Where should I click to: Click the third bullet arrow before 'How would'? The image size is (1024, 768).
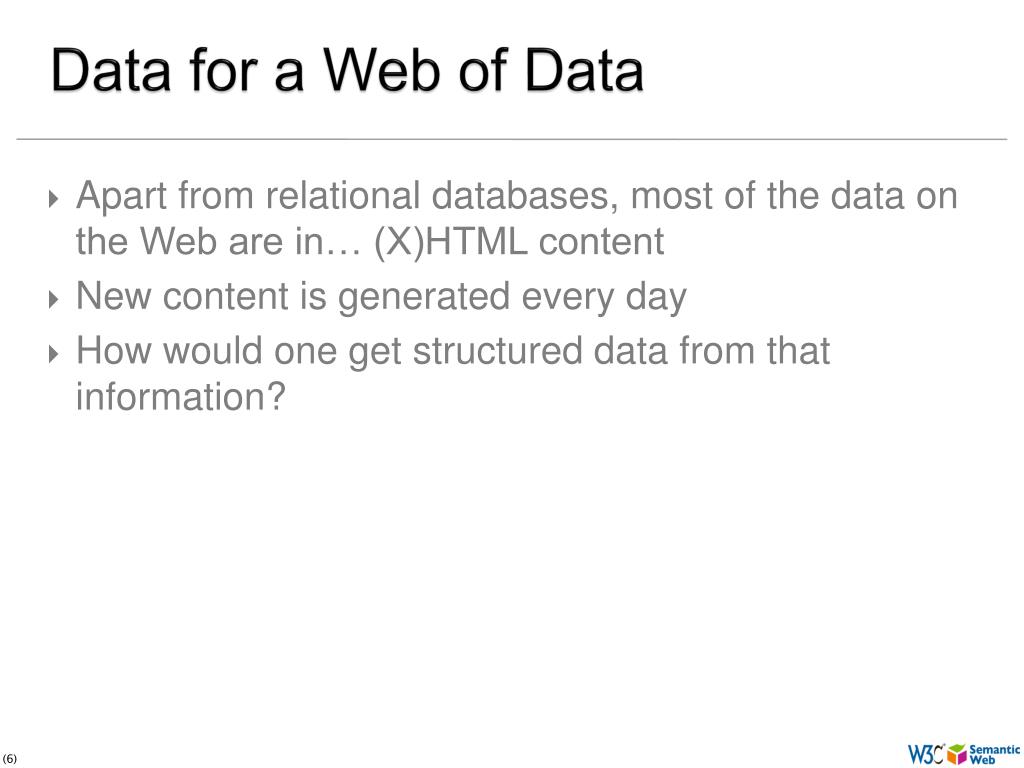click(x=54, y=353)
